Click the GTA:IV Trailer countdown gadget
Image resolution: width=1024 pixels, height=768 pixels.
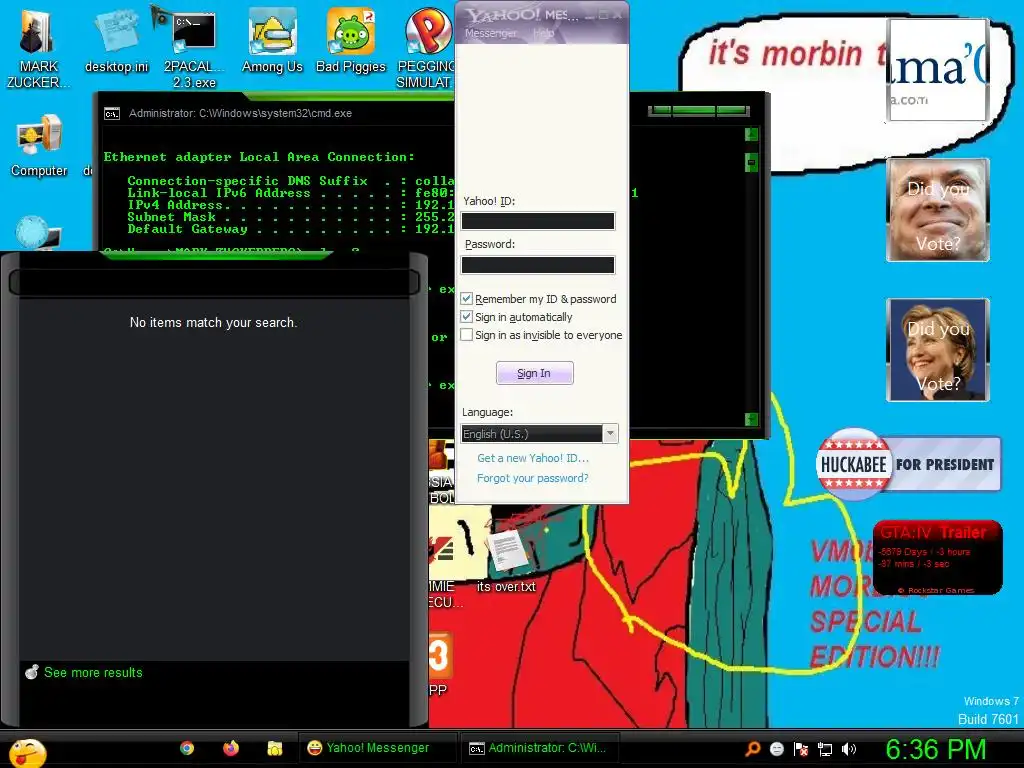click(937, 557)
